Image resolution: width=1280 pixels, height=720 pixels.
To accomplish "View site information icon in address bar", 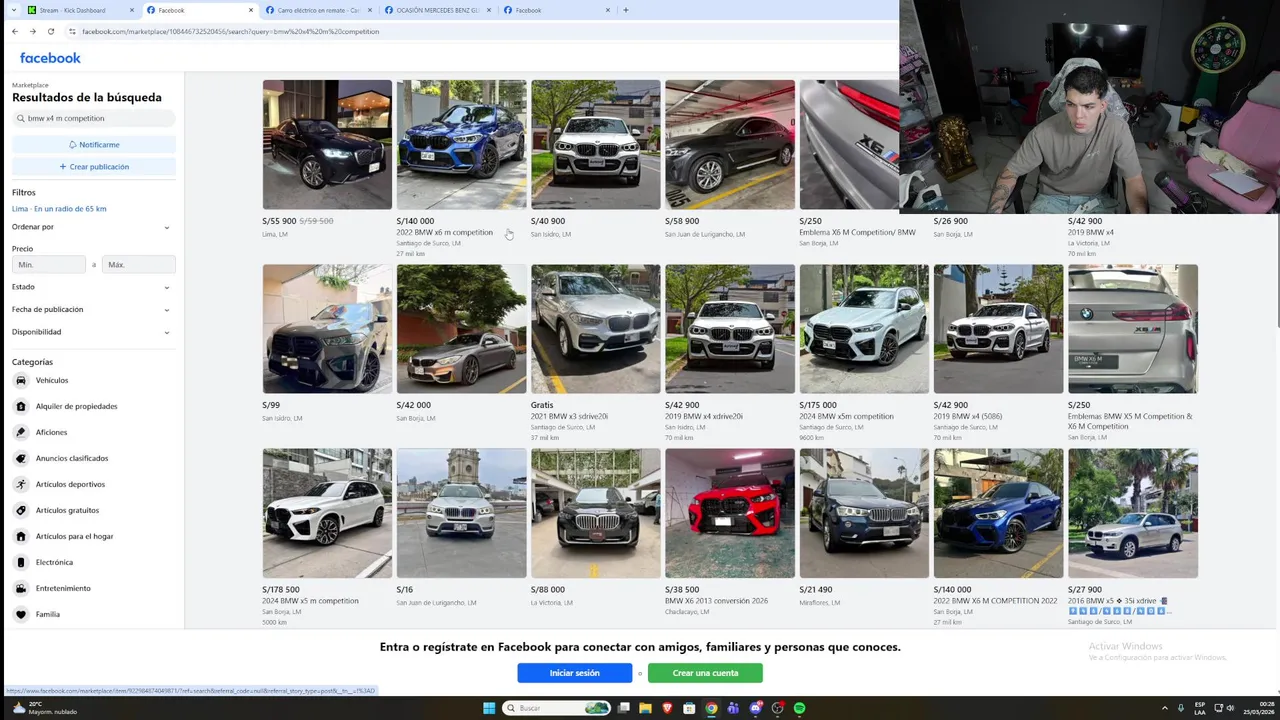I will 72,31.
